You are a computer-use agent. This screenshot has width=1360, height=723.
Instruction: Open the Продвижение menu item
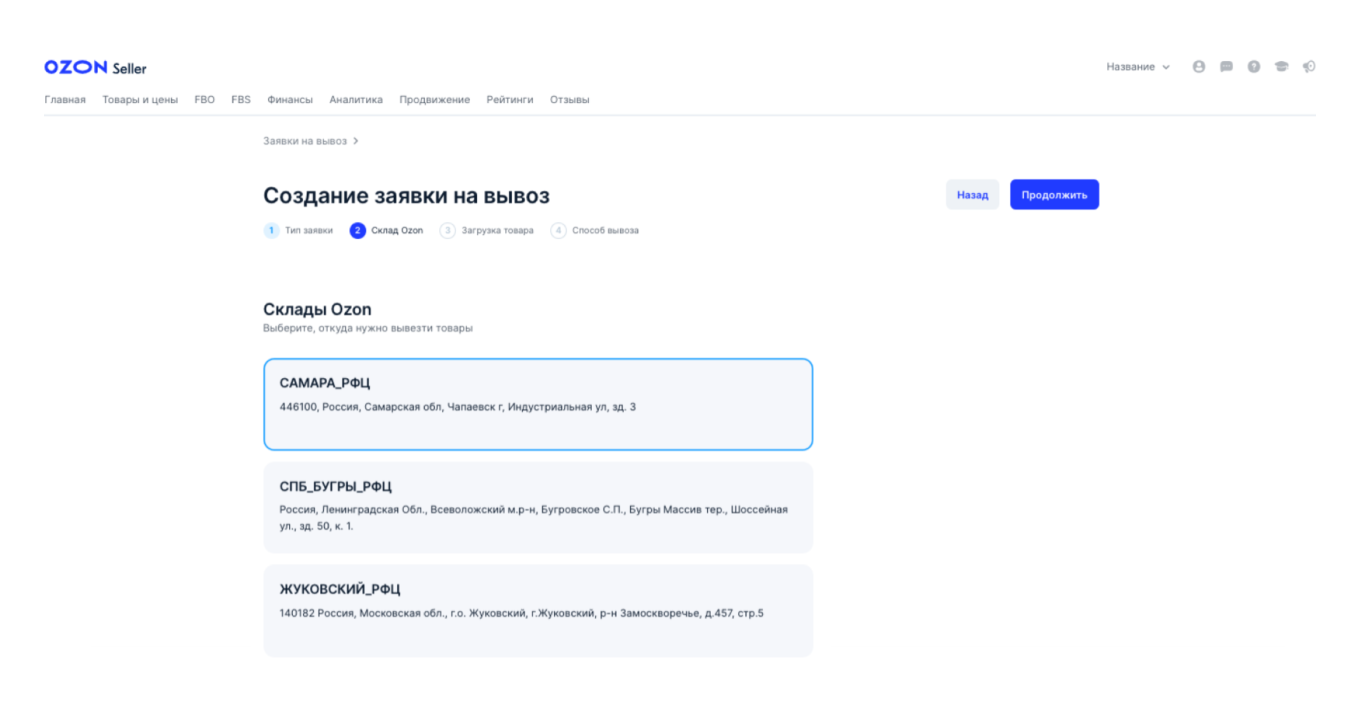click(x=435, y=100)
